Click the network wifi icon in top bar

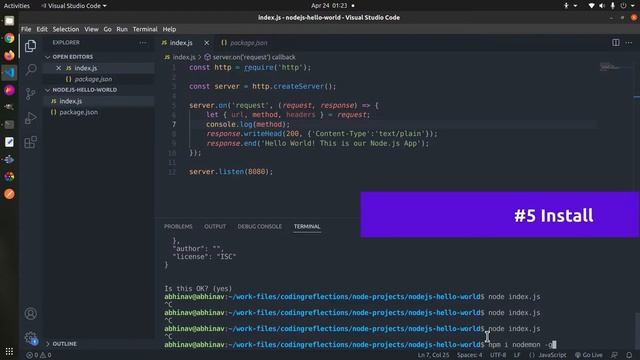click(591, 6)
